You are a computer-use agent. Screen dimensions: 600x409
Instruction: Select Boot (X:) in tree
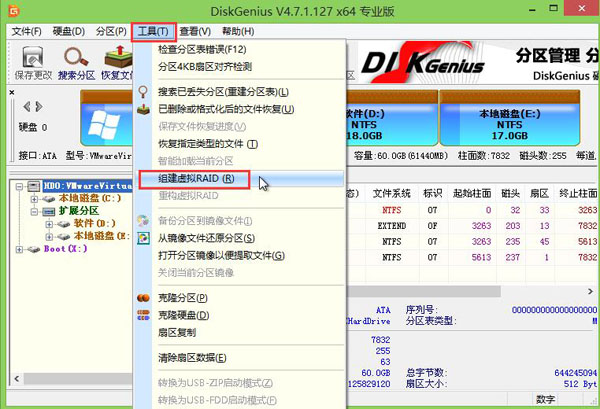(x=65, y=249)
